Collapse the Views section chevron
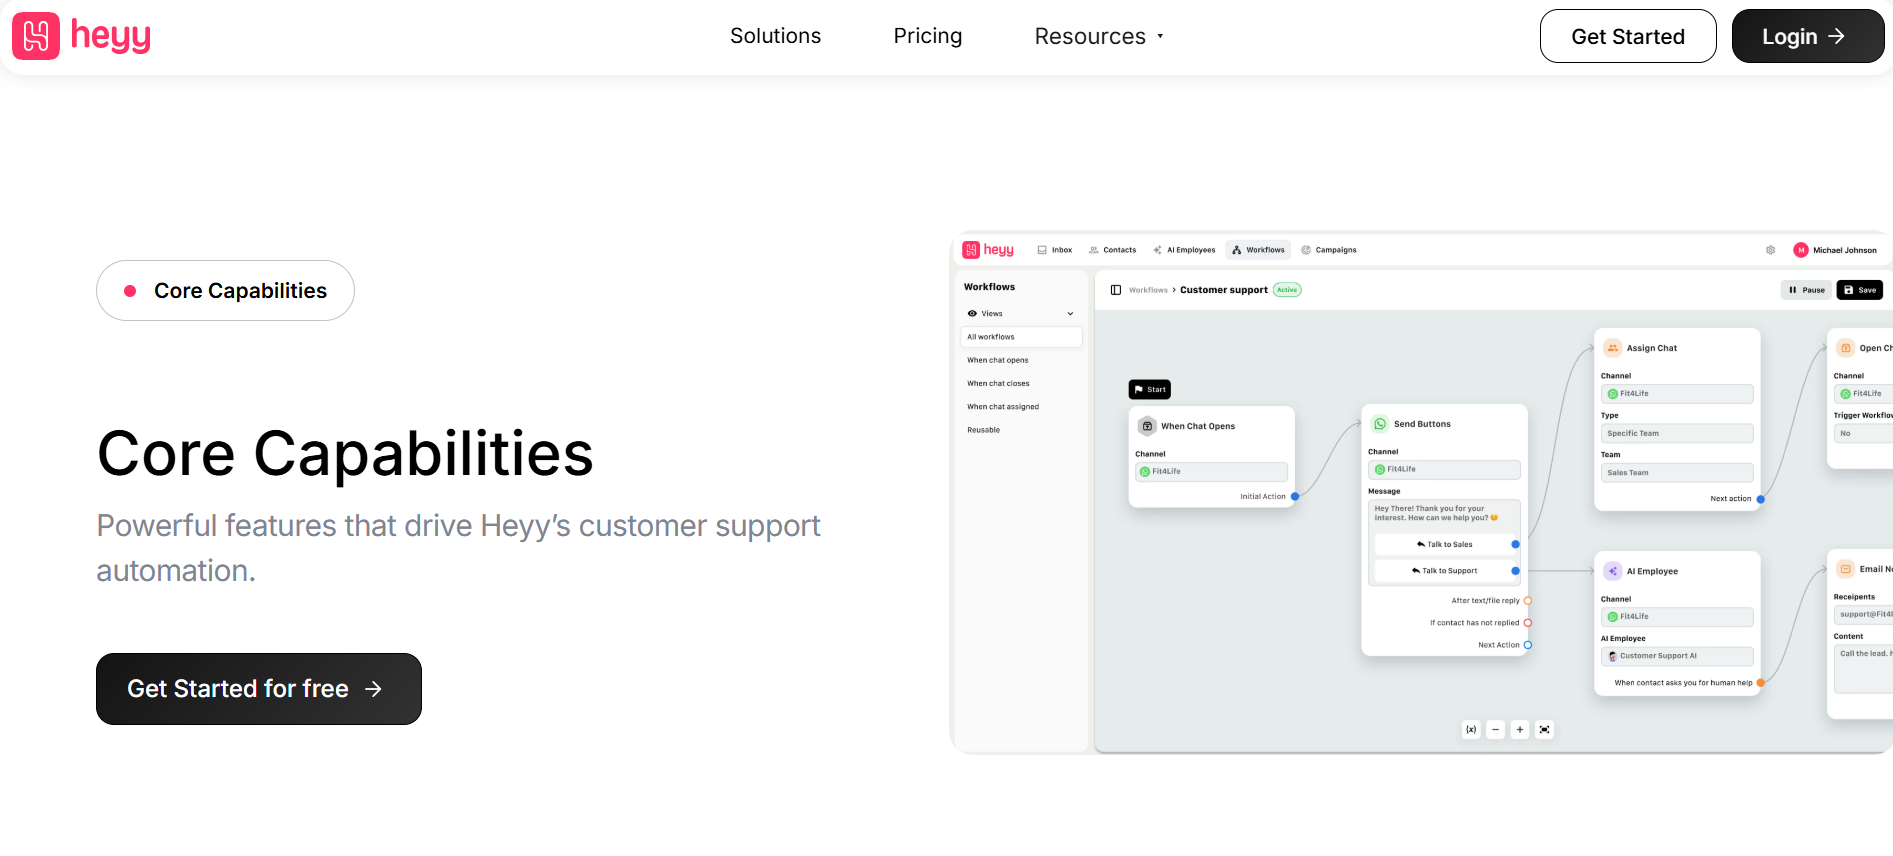 pyautogui.click(x=1070, y=314)
